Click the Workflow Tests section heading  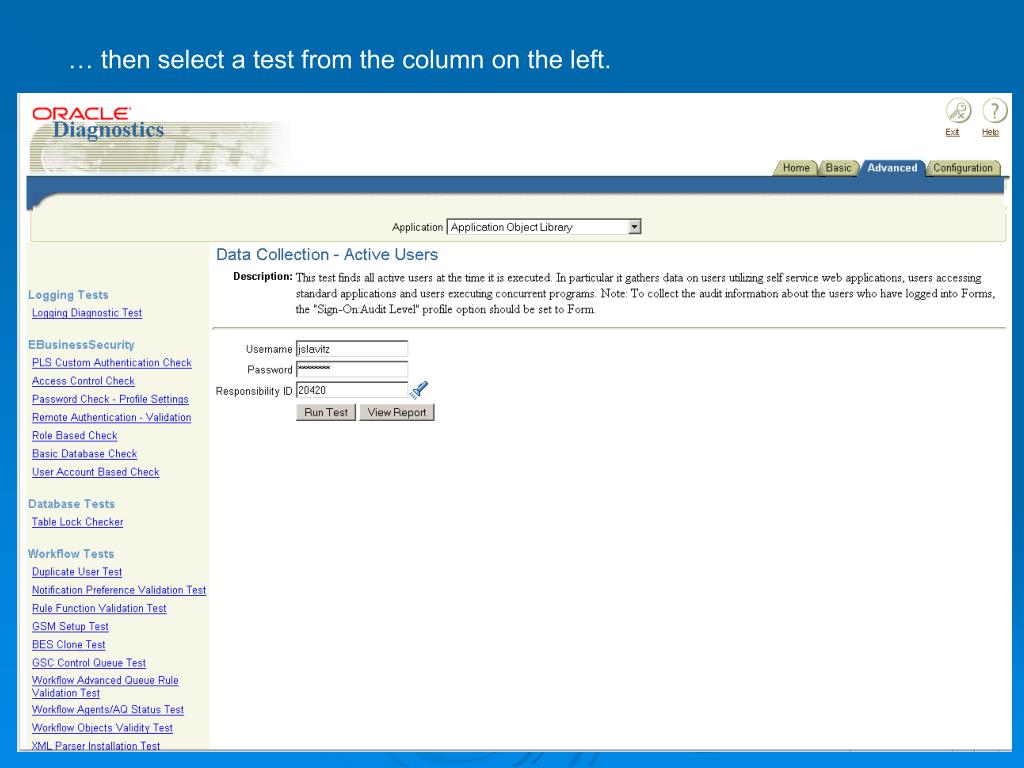click(x=71, y=554)
